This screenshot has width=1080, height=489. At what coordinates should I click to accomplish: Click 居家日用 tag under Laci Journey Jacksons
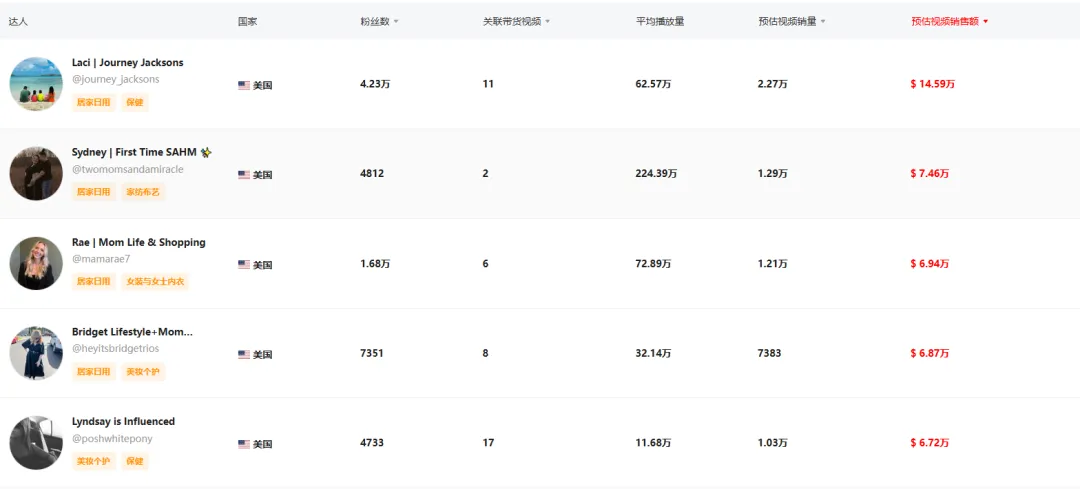point(94,102)
